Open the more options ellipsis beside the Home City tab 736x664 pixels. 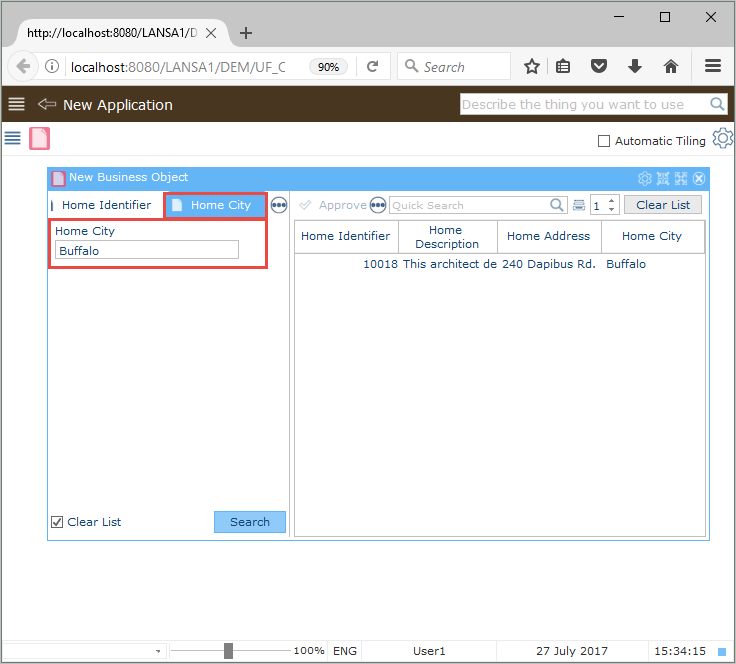(279, 205)
